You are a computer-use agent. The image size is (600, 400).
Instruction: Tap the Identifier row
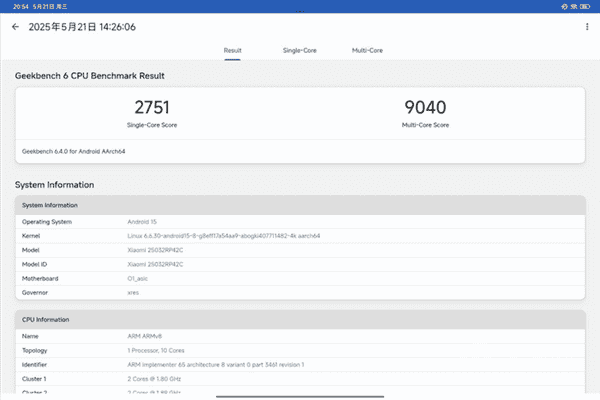click(x=300, y=365)
